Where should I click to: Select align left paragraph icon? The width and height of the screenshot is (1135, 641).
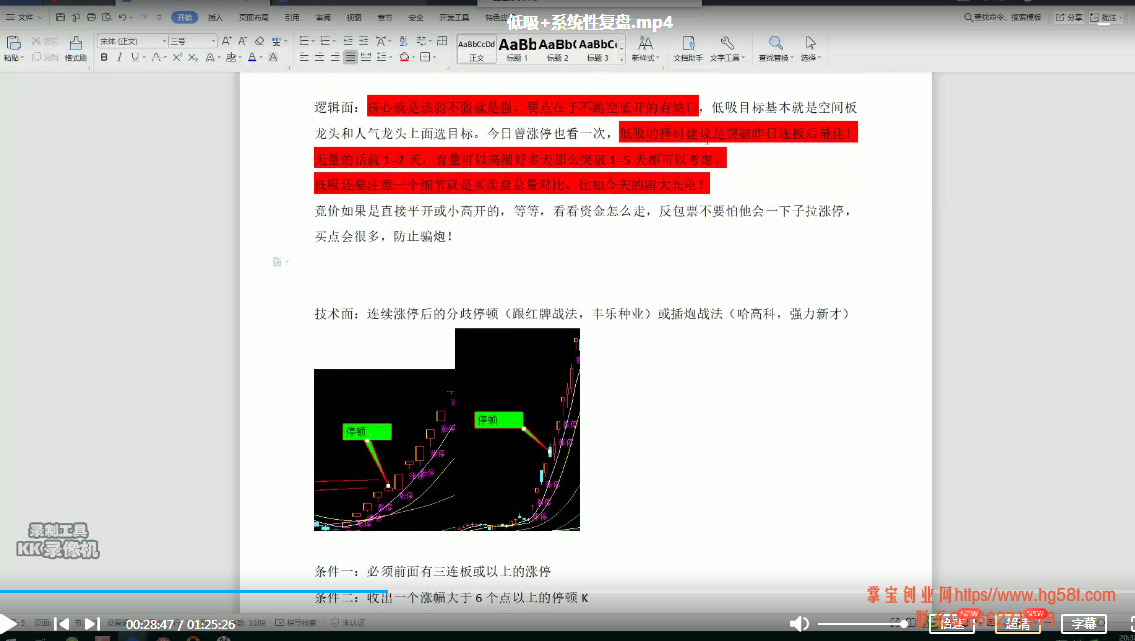point(304,57)
